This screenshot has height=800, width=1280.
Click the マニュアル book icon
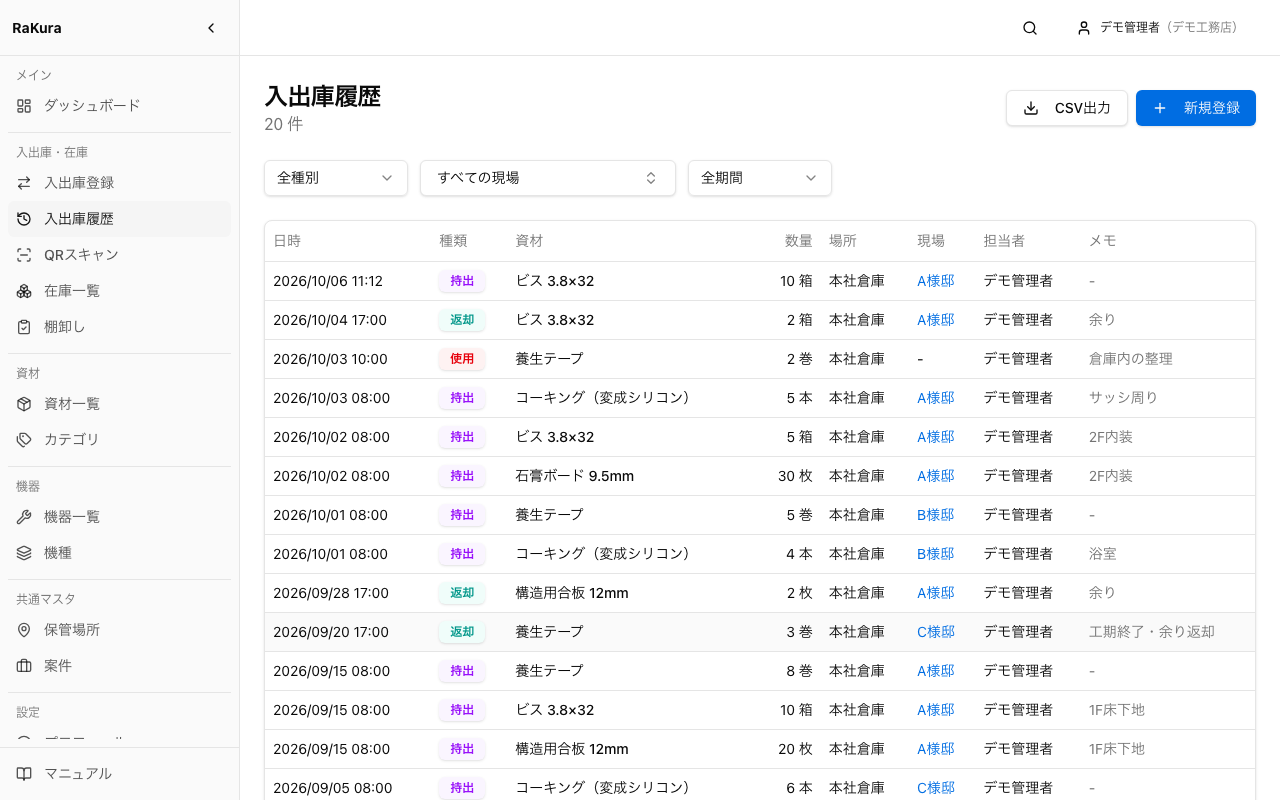[x=24, y=774]
